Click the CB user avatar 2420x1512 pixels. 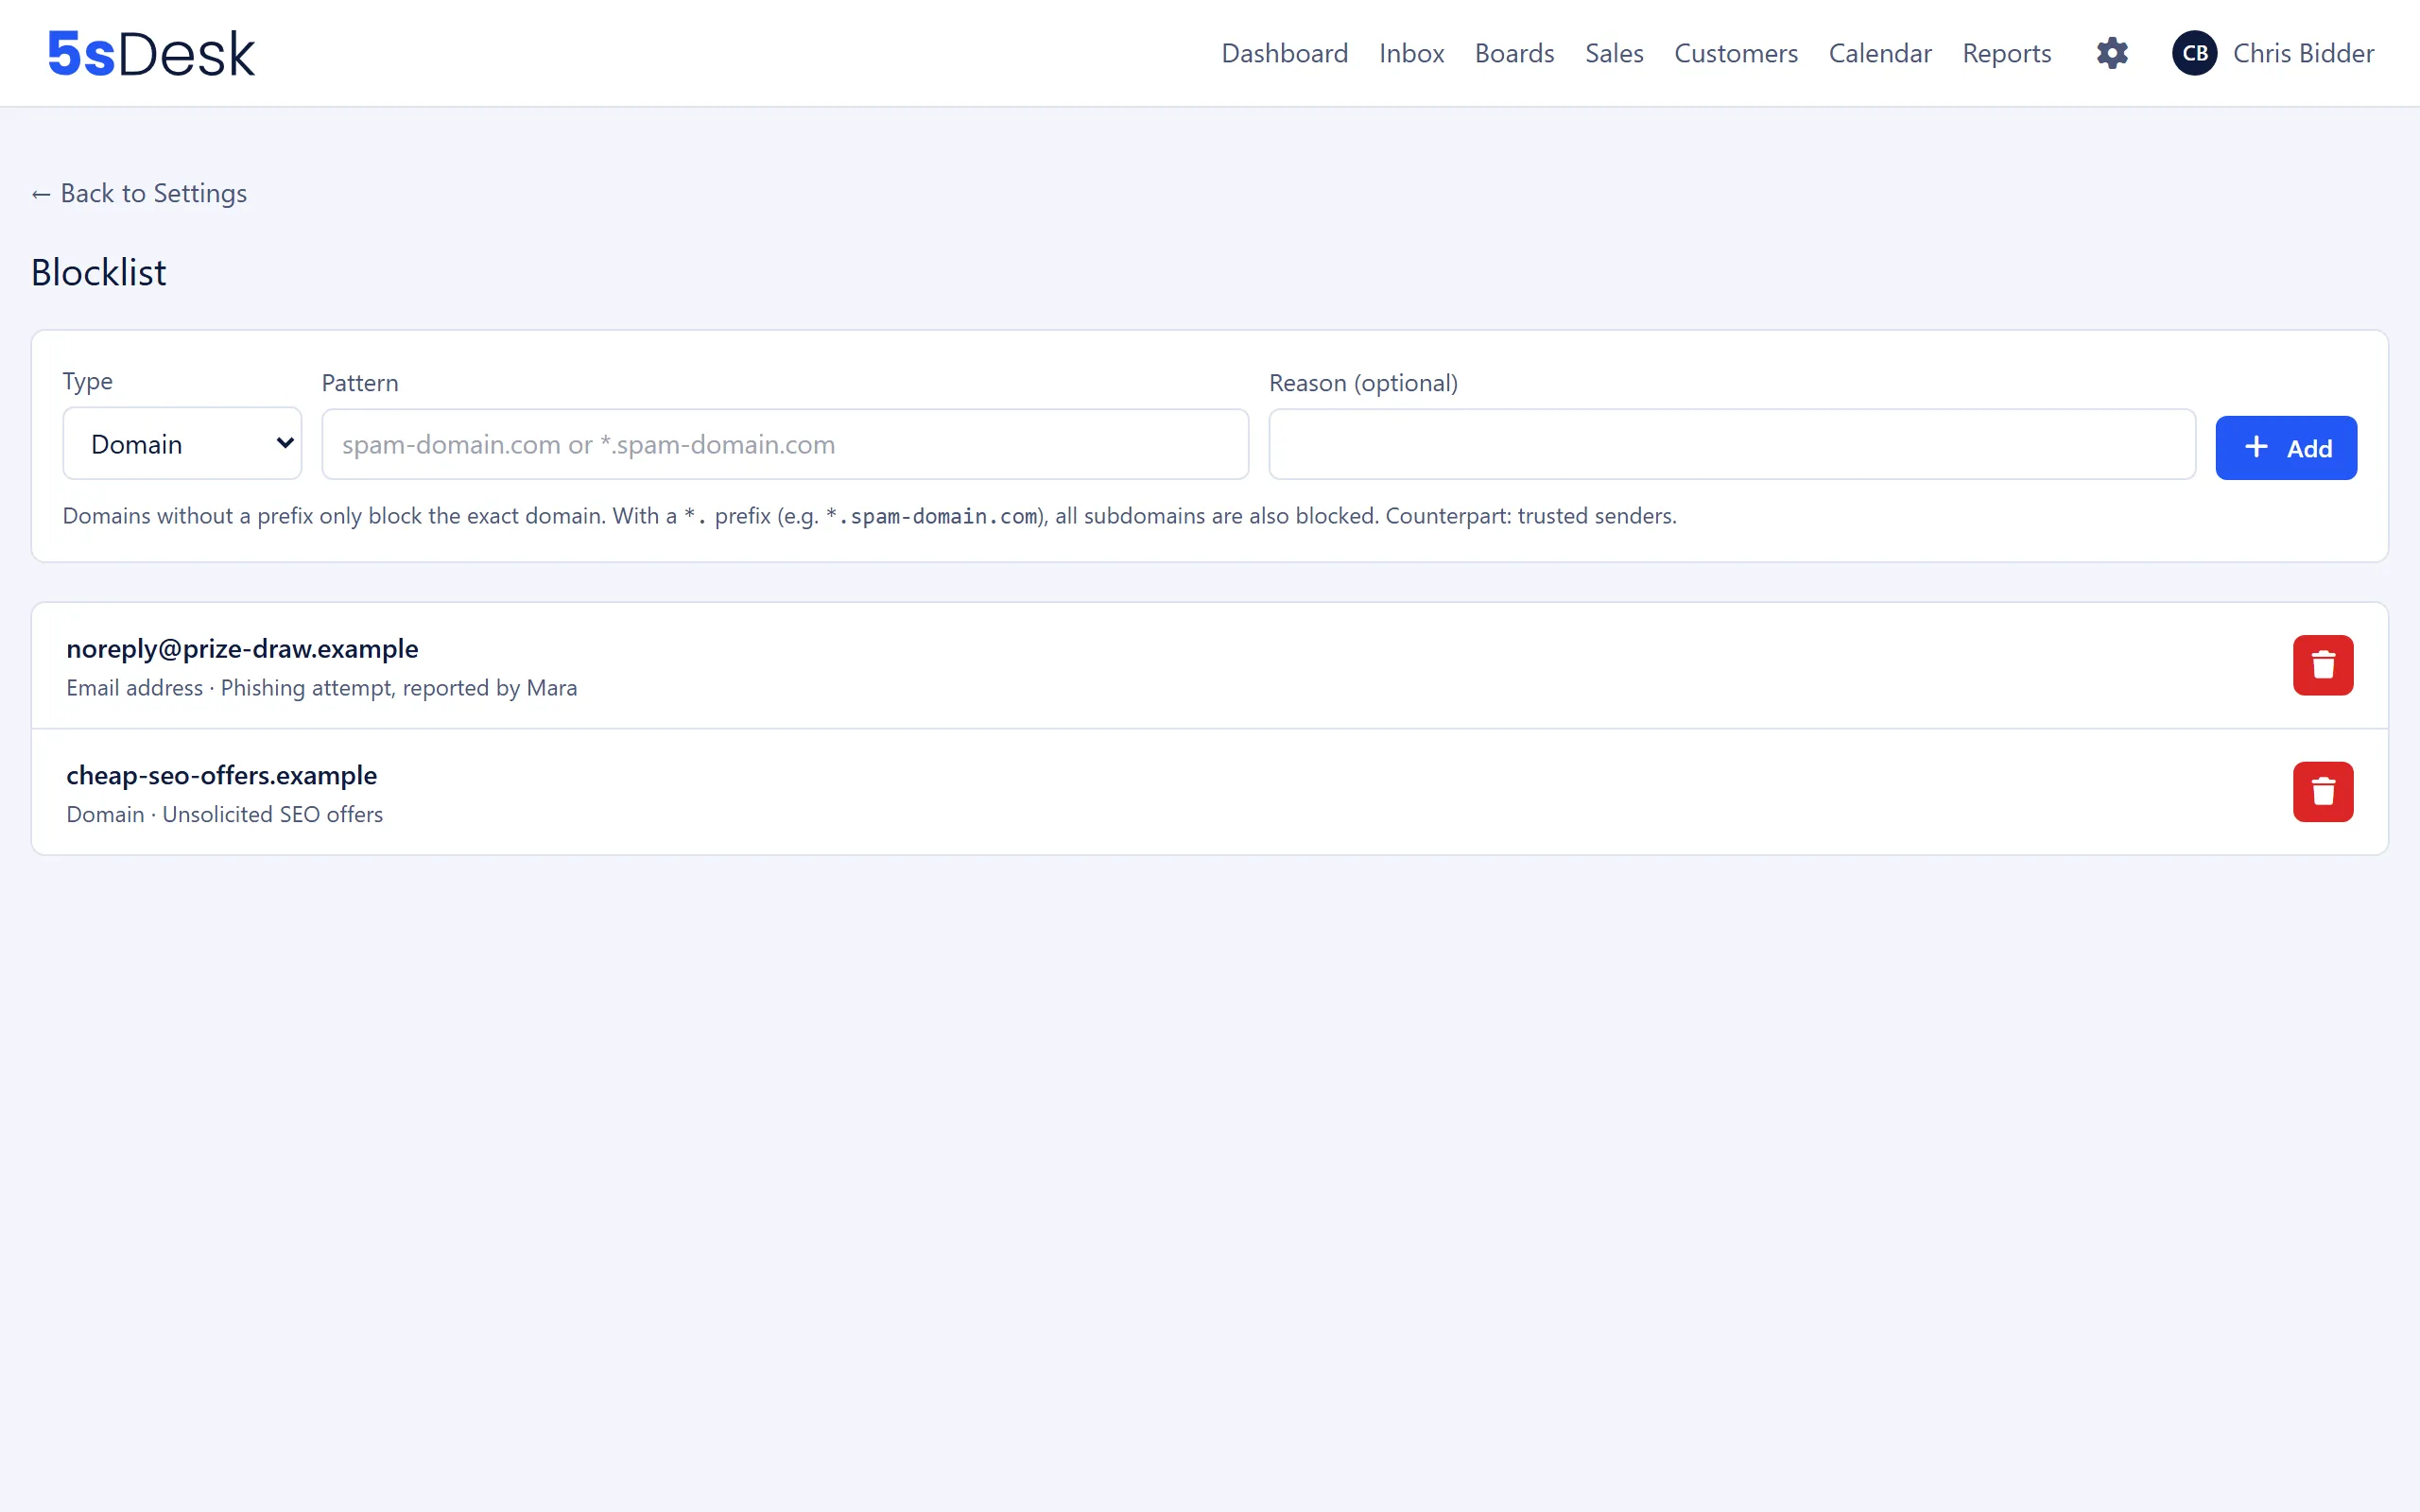click(2194, 53)
